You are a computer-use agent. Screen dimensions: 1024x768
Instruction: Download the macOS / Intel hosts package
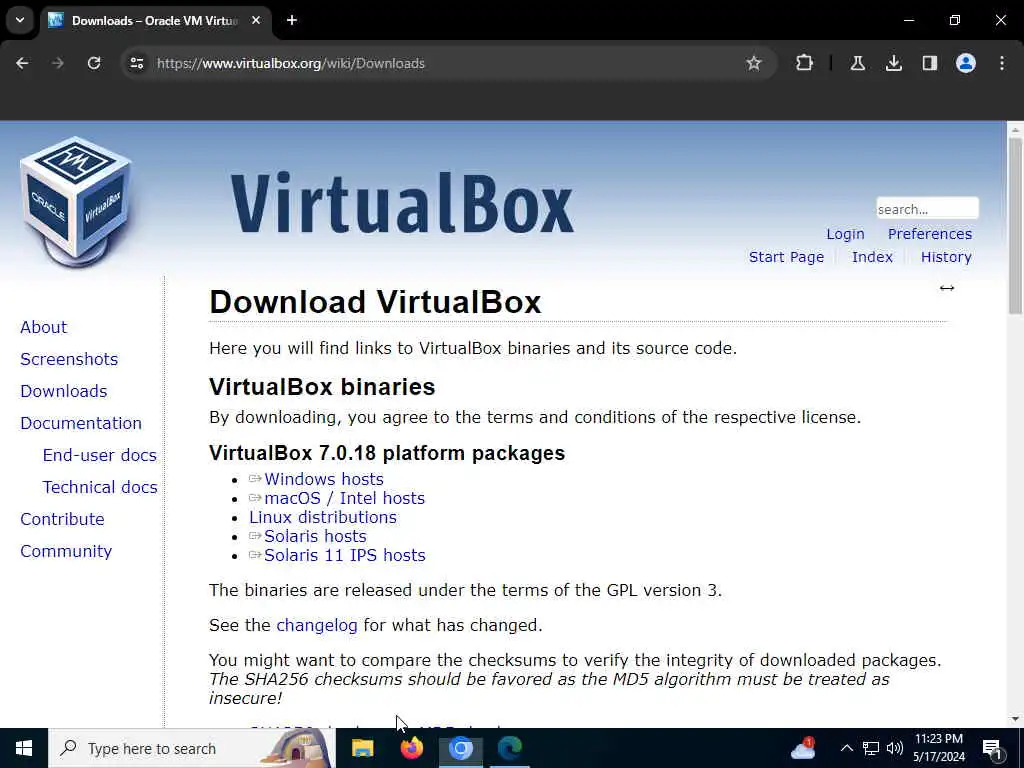coord(345,498)
